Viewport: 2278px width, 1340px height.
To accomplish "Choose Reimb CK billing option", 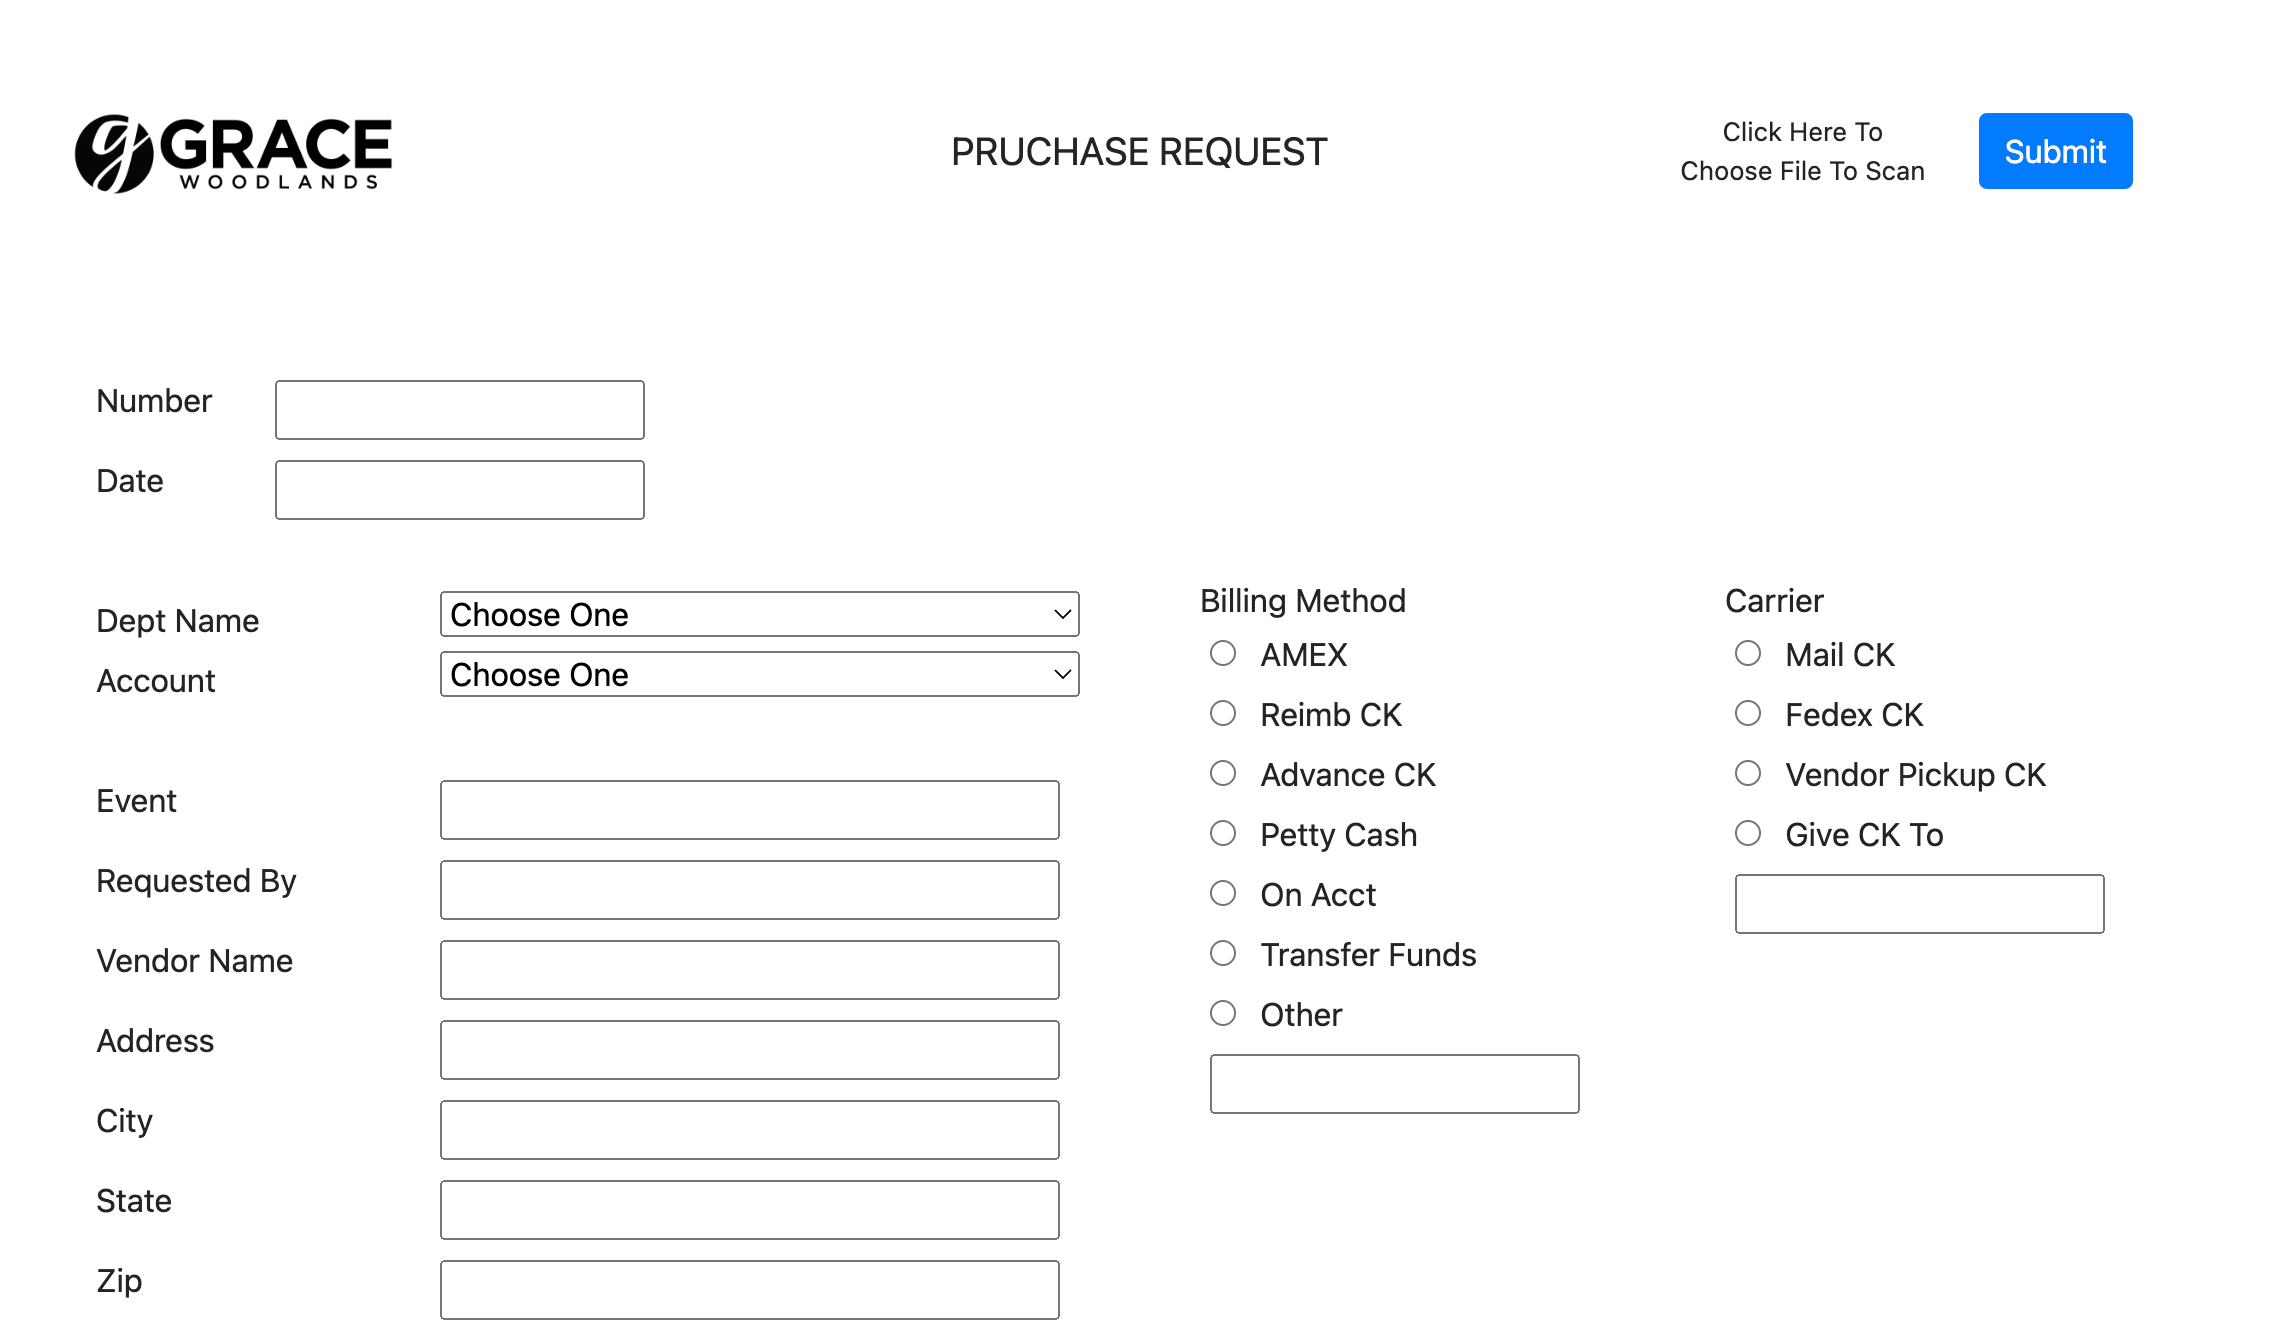I will pyautogui.click(x=1223, y=713).
